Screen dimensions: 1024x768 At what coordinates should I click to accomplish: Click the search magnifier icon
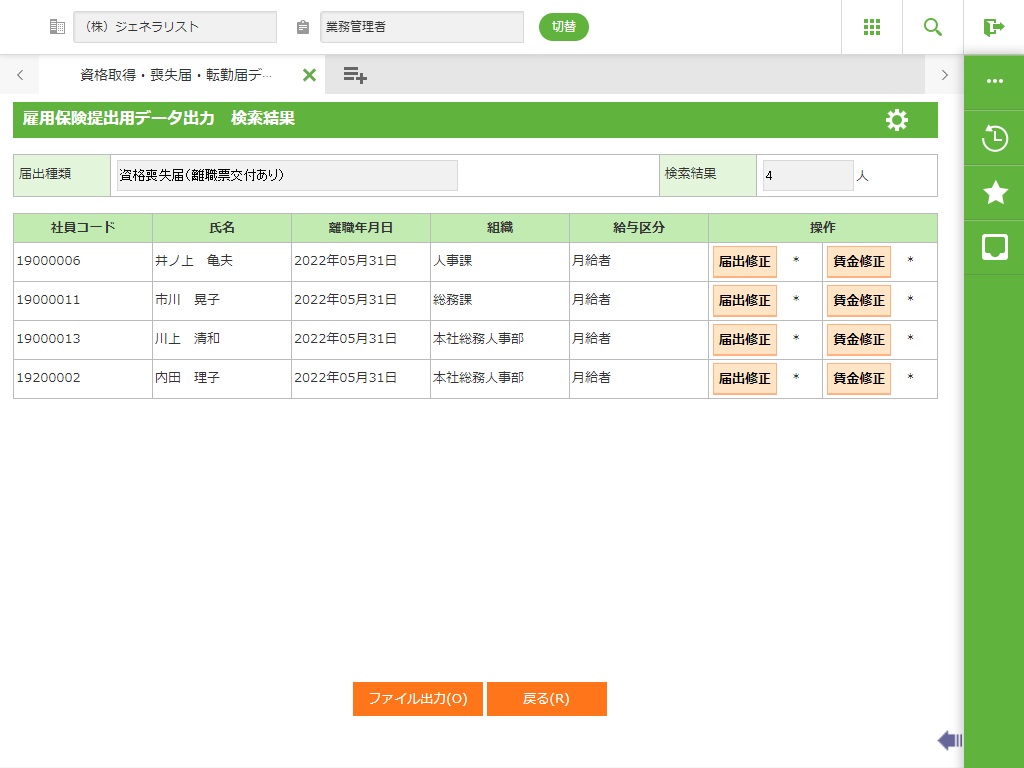pos(933,27)
